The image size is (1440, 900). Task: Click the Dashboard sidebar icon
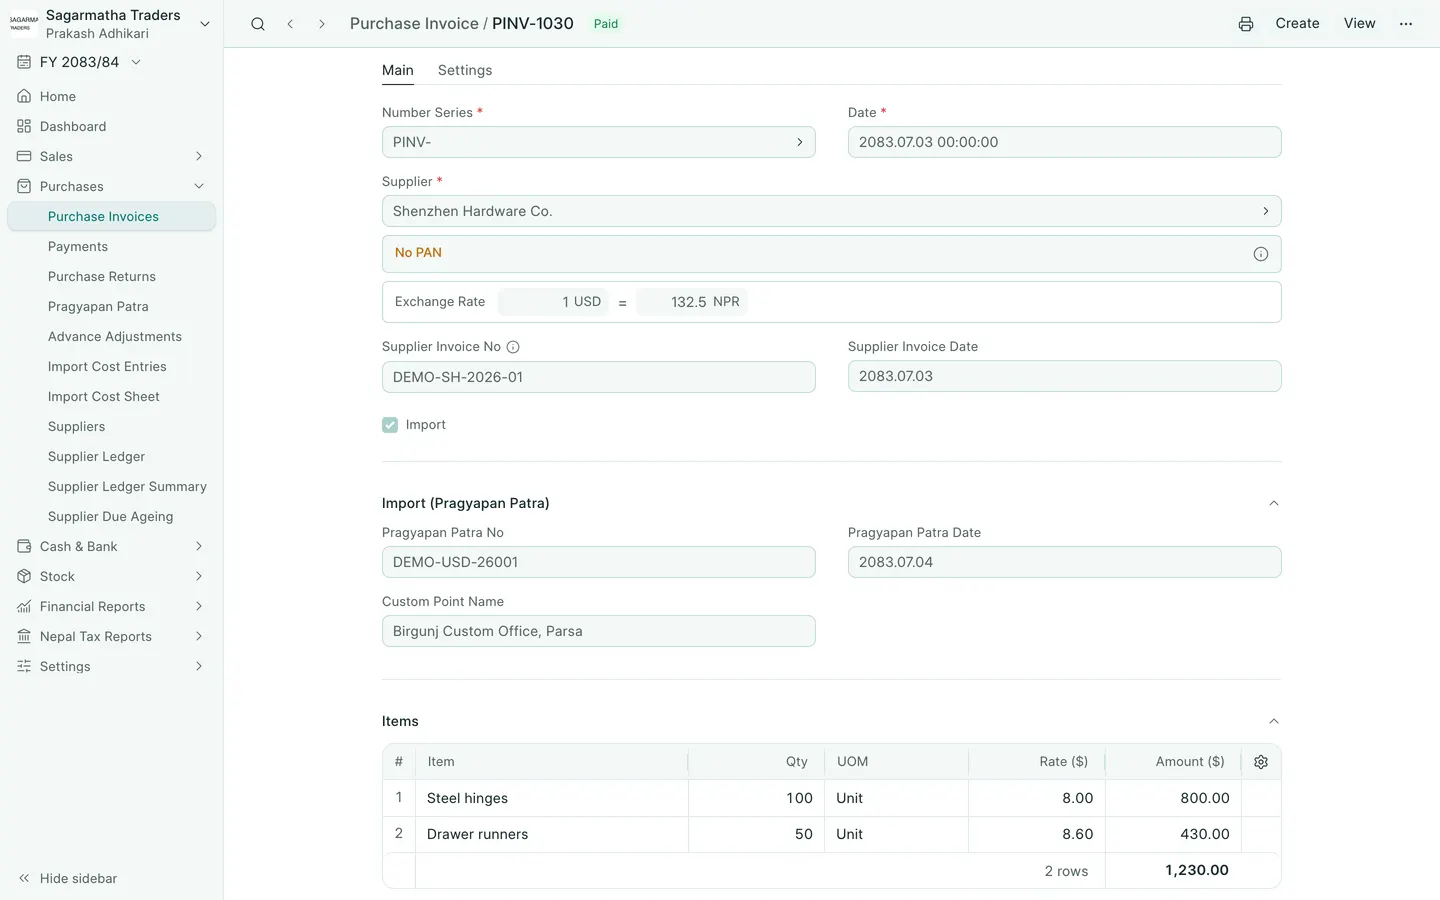[24, 126]
